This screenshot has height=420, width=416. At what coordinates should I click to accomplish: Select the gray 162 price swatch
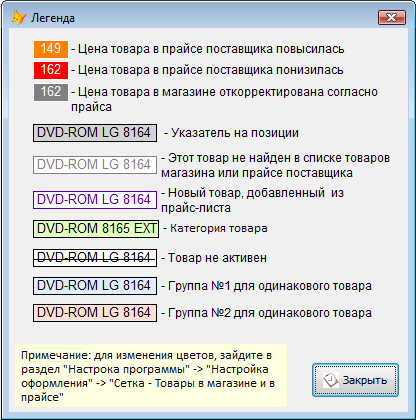[51, 92]
